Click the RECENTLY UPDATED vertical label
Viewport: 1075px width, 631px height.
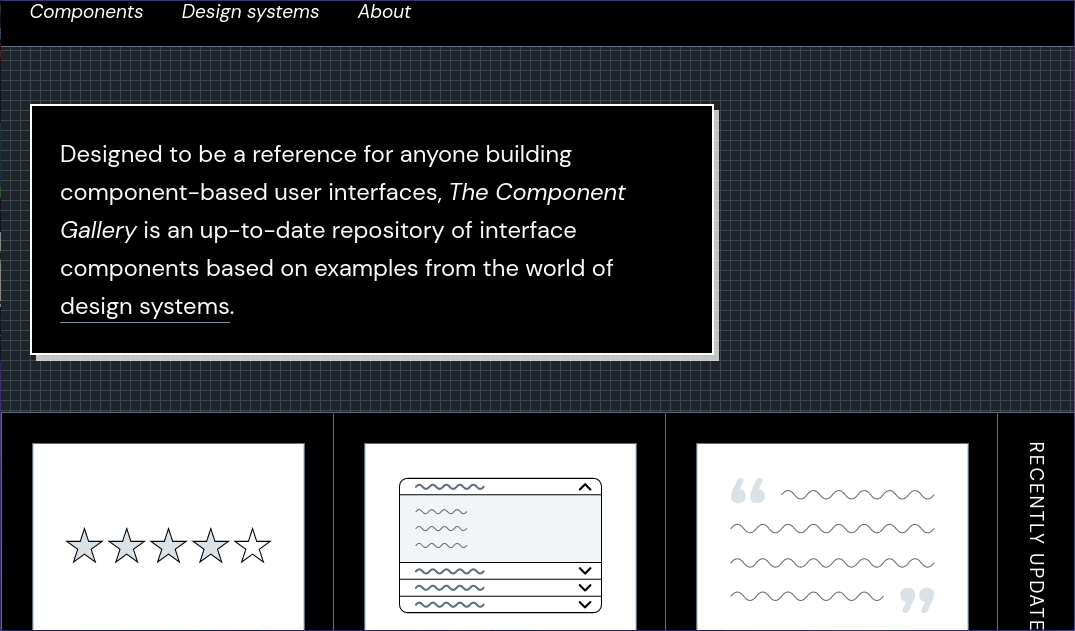click(1036, 530)
